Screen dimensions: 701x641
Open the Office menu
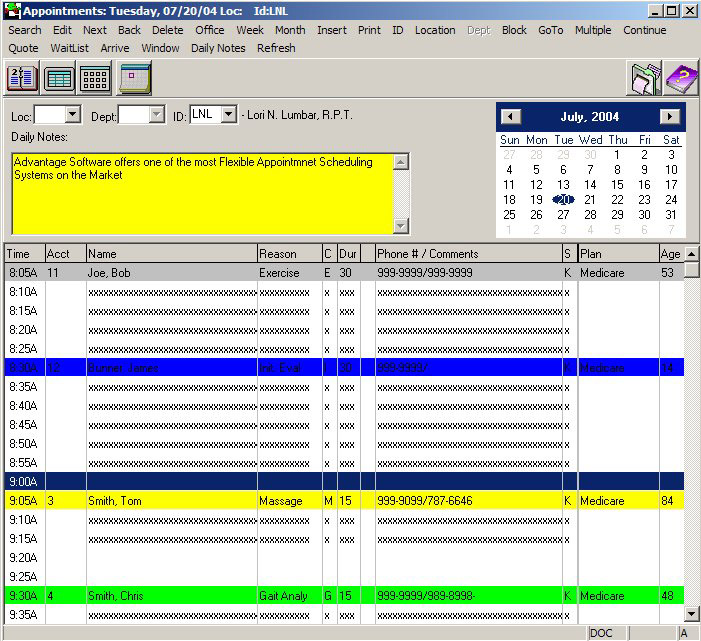pos(210,30)
